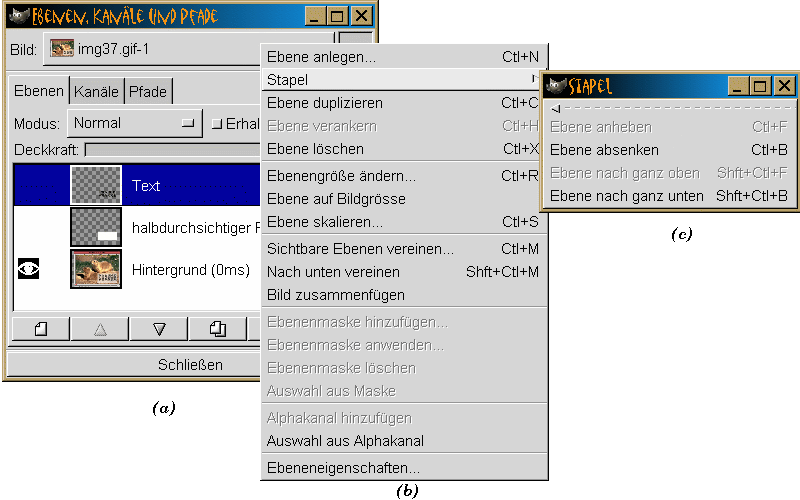The image size is (800, 500).
Task: Open the Modus Normal dropdown
Action: click(x=135, y=123)
